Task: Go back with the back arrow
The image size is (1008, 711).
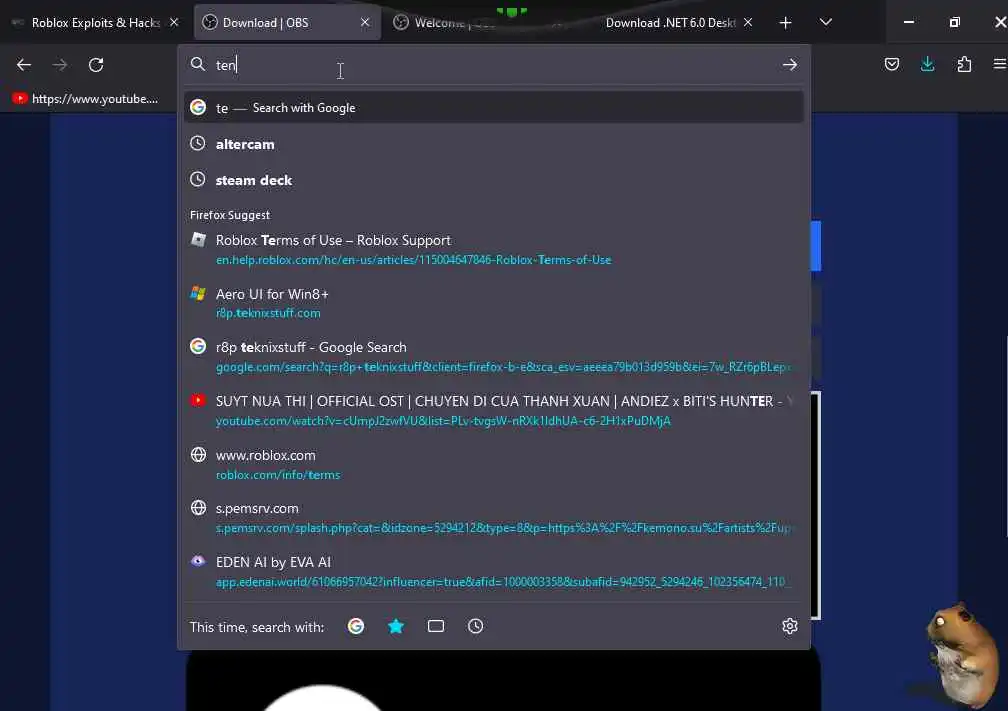Action: pos(24,65)
